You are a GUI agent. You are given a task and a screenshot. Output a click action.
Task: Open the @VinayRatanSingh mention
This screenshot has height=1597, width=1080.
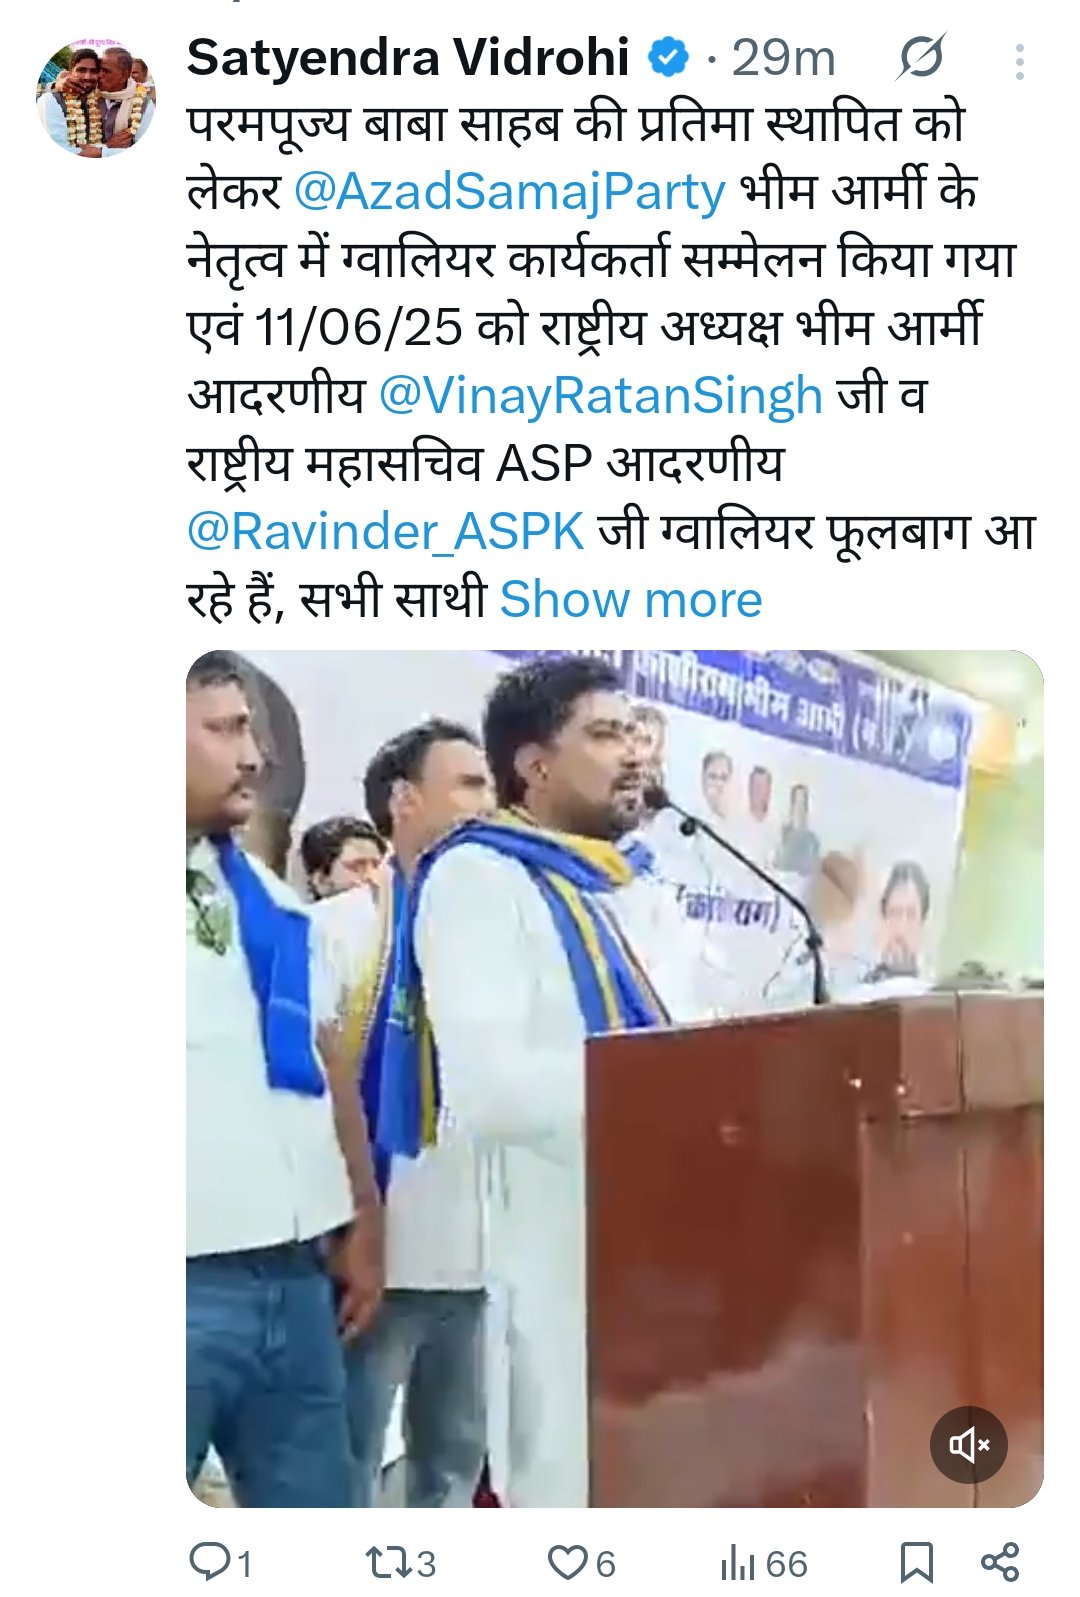pyautogui.click(x=600, y=396)
